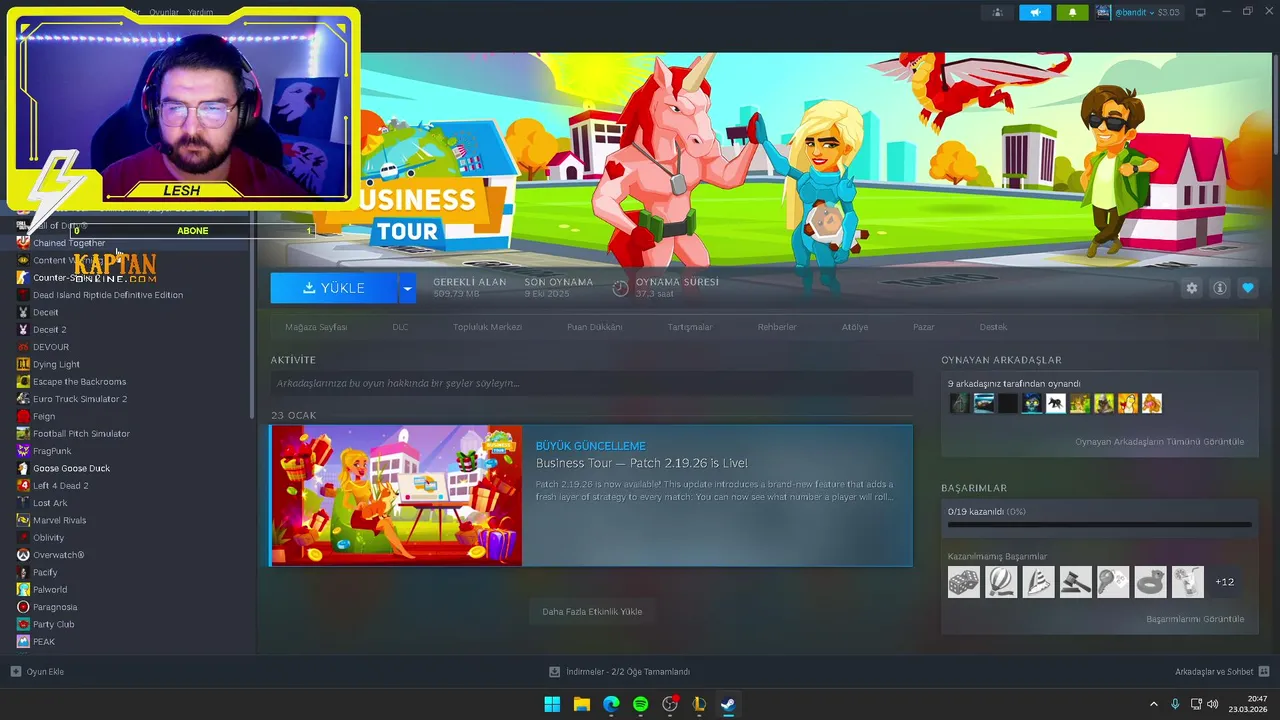
Task: Open Business Tour Patch 2.19.26 news thumbnail
Action: click(x=396, y=495)
